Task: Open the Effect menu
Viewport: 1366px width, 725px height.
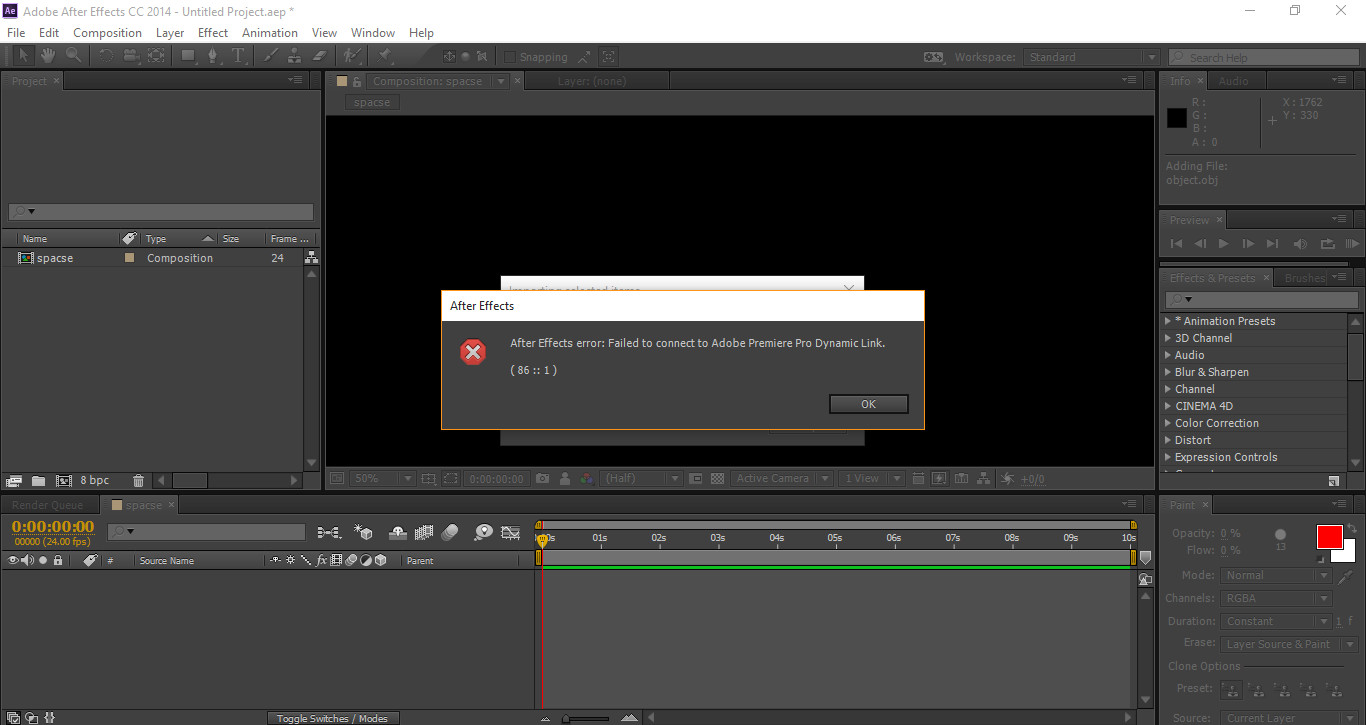Action: click(213, 32)
